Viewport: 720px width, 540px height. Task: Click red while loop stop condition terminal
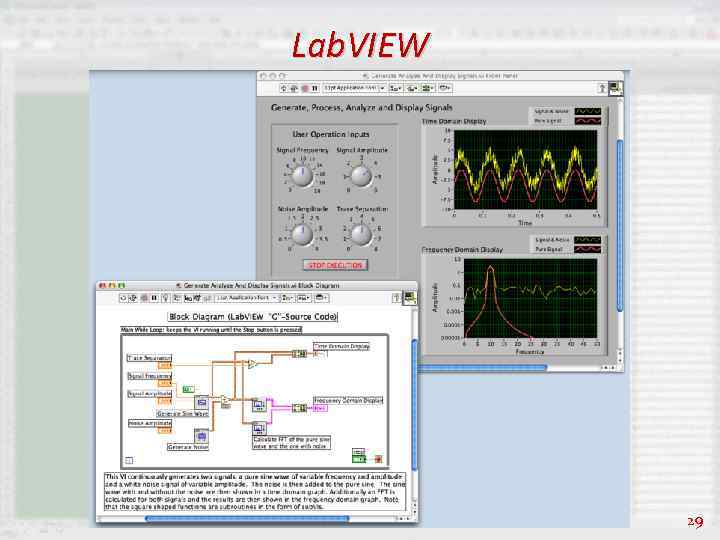[x=378, y=459]
